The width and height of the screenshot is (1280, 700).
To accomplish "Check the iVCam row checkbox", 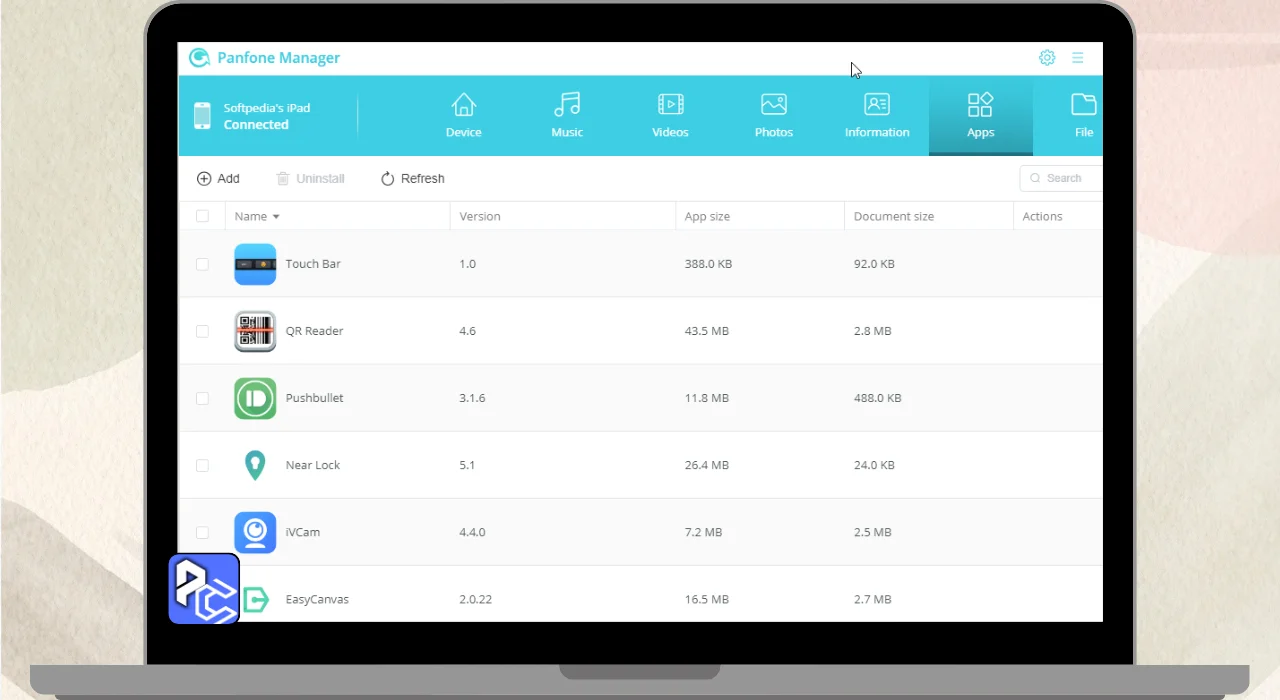I will 203,532.
